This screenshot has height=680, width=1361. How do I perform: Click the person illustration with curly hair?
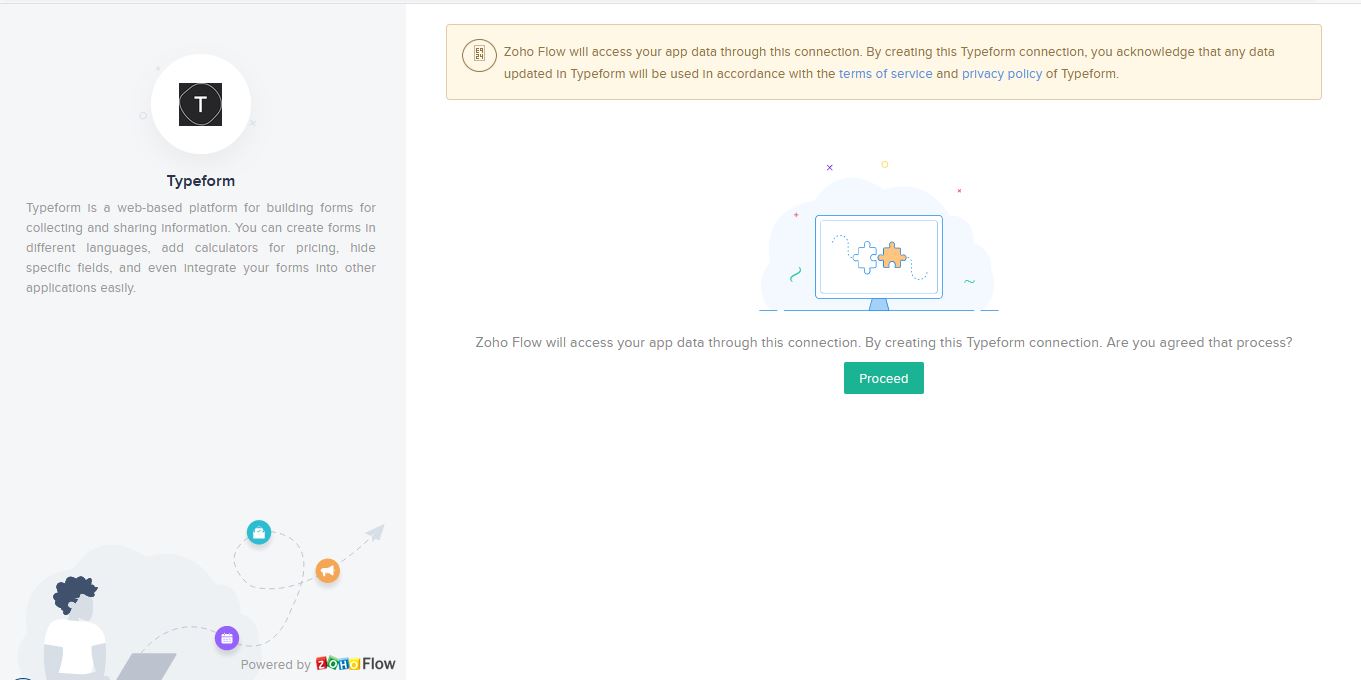(x=75, y=625)
